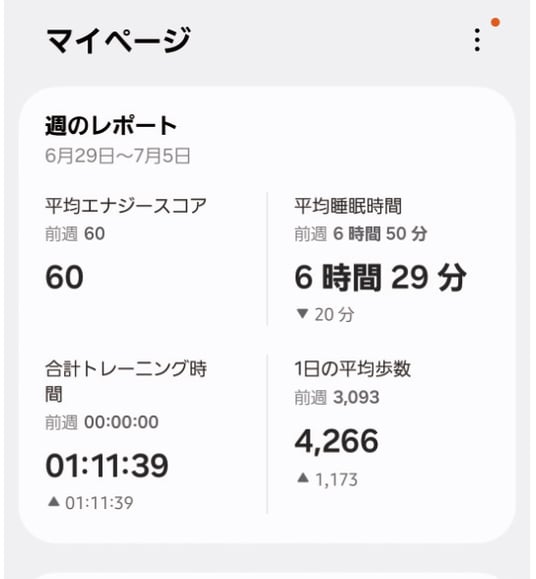Open the マイページ page title

click(118, 40)
